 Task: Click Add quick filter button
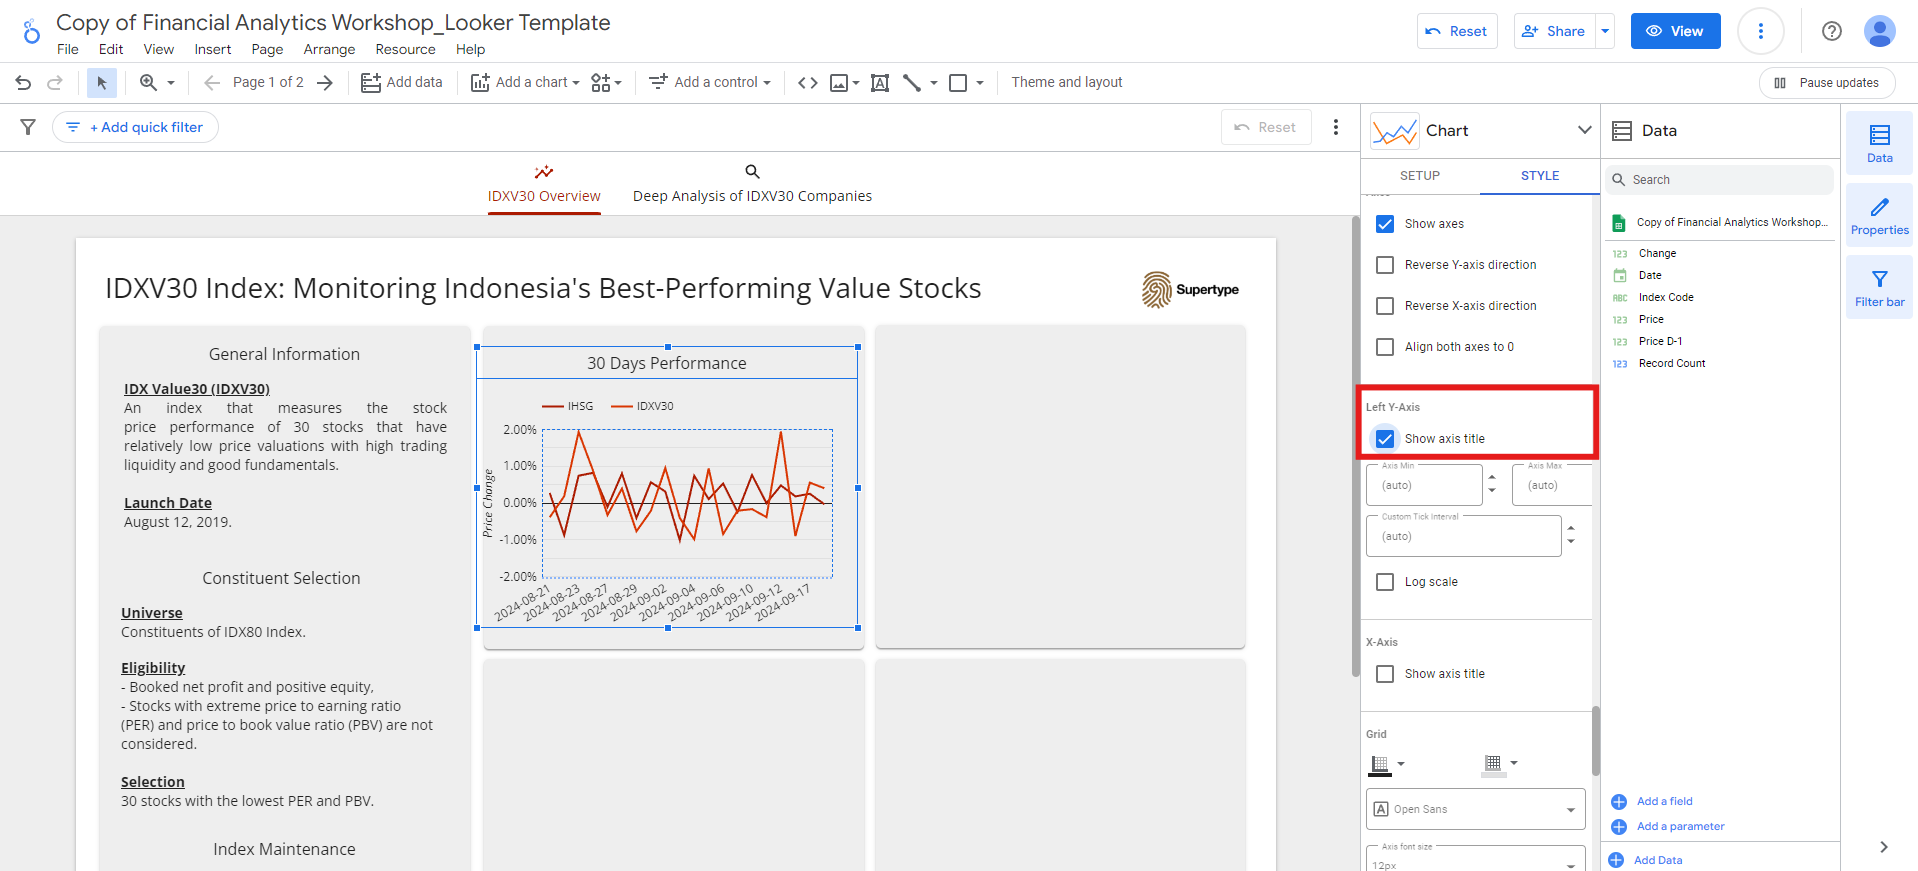coord(135,127)
